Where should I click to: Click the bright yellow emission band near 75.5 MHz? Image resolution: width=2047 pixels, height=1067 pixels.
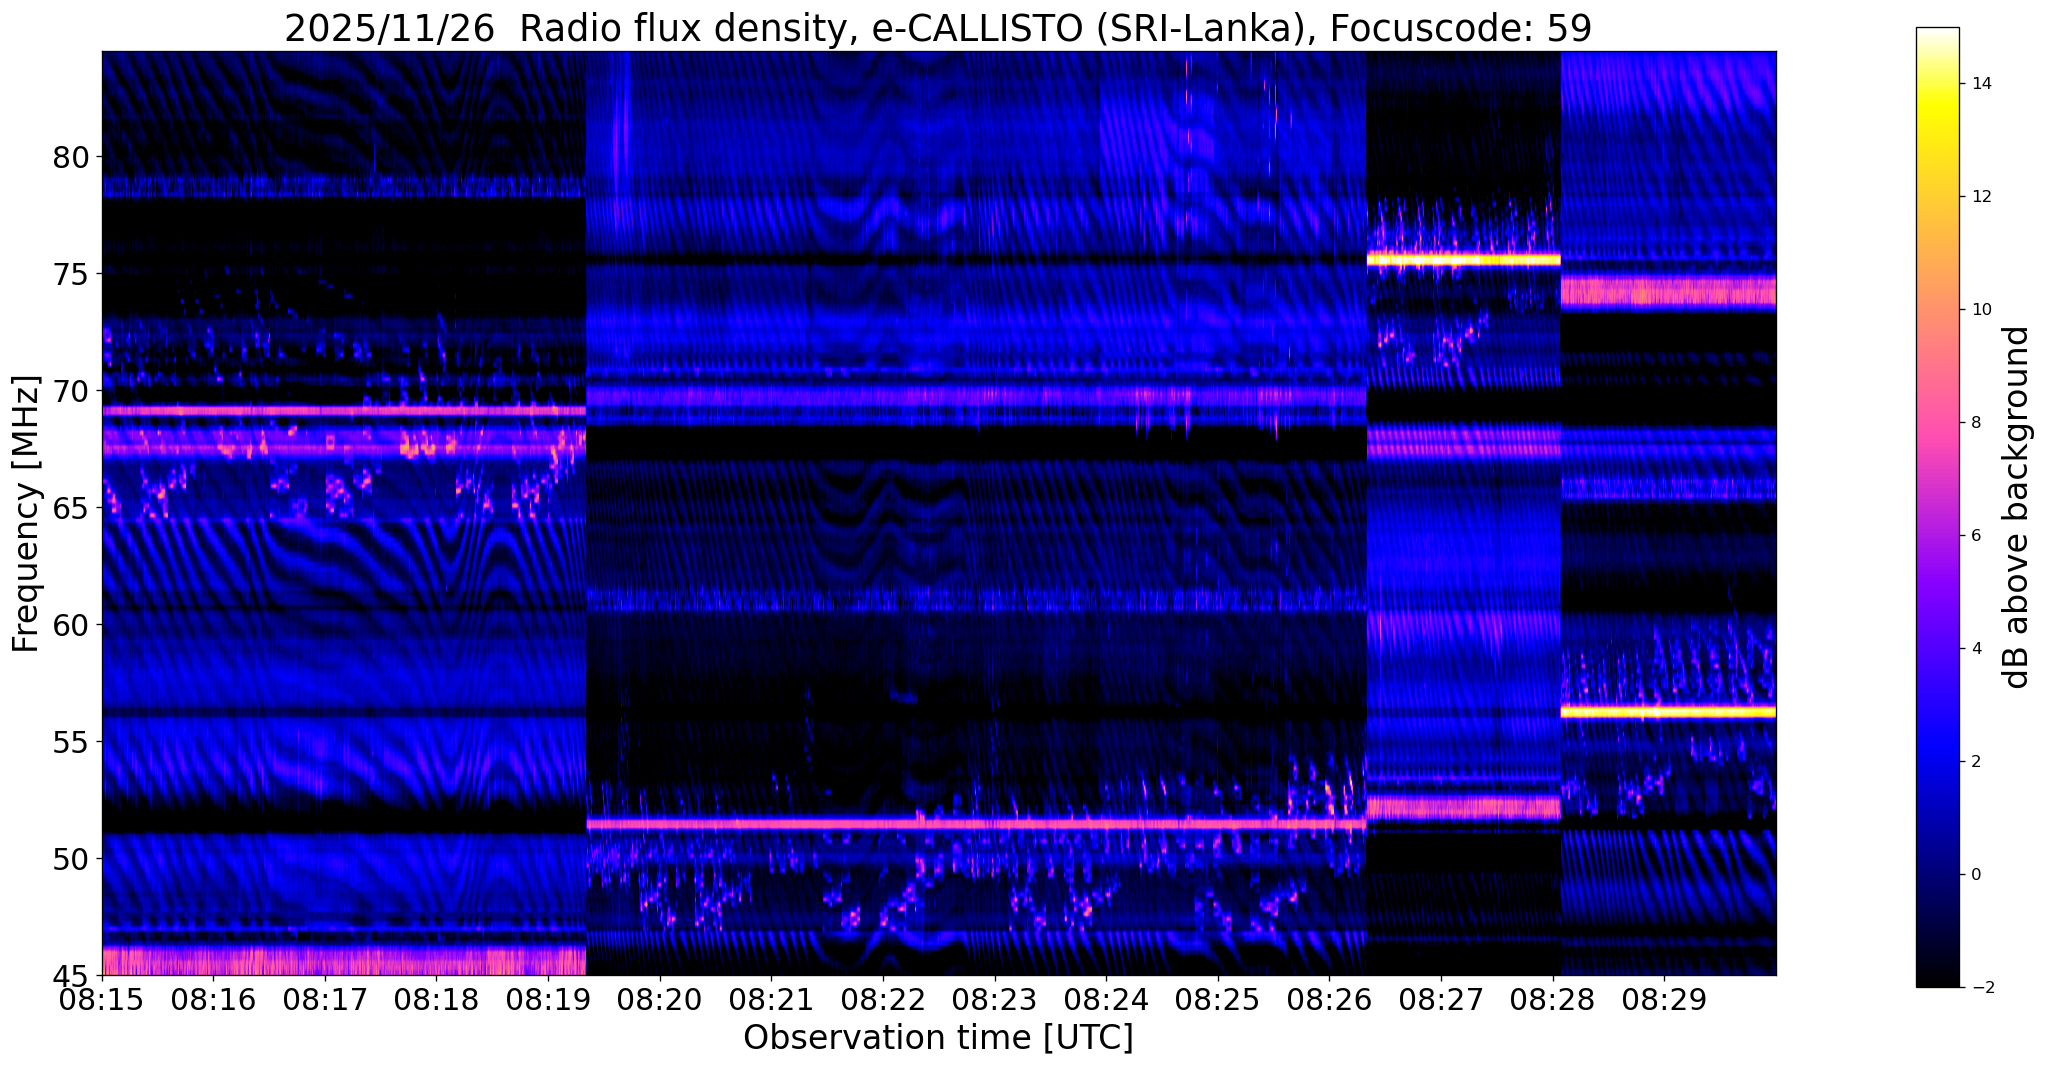pos(1463,260)
